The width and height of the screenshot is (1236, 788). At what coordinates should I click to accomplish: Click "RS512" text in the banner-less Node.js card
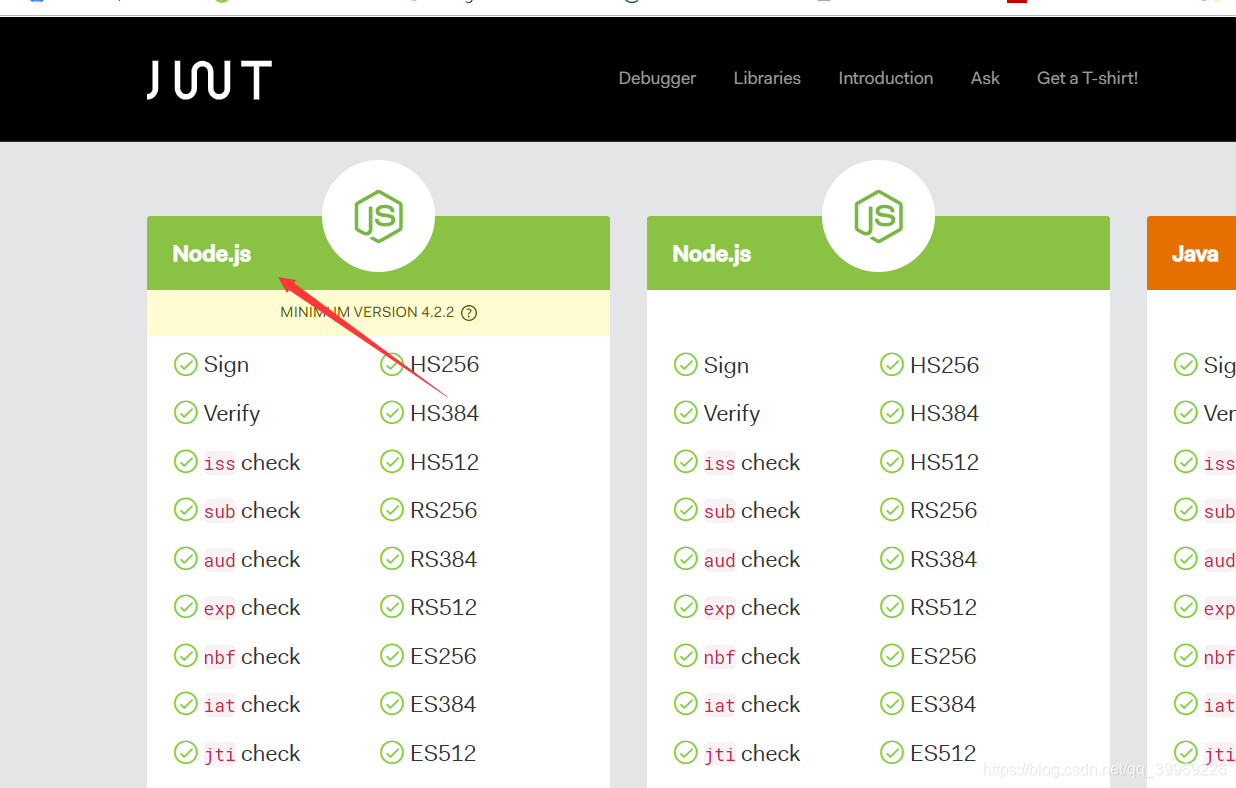coord(943,607)
